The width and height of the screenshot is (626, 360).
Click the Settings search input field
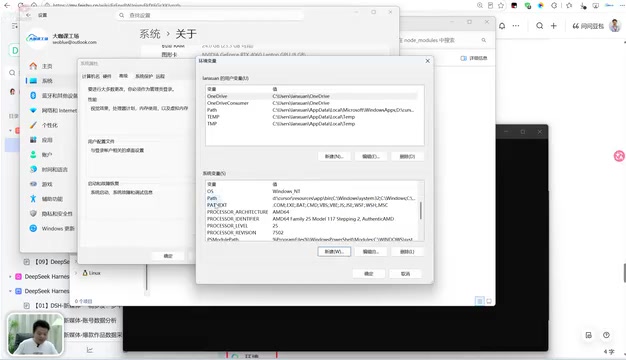pos(210,15)
